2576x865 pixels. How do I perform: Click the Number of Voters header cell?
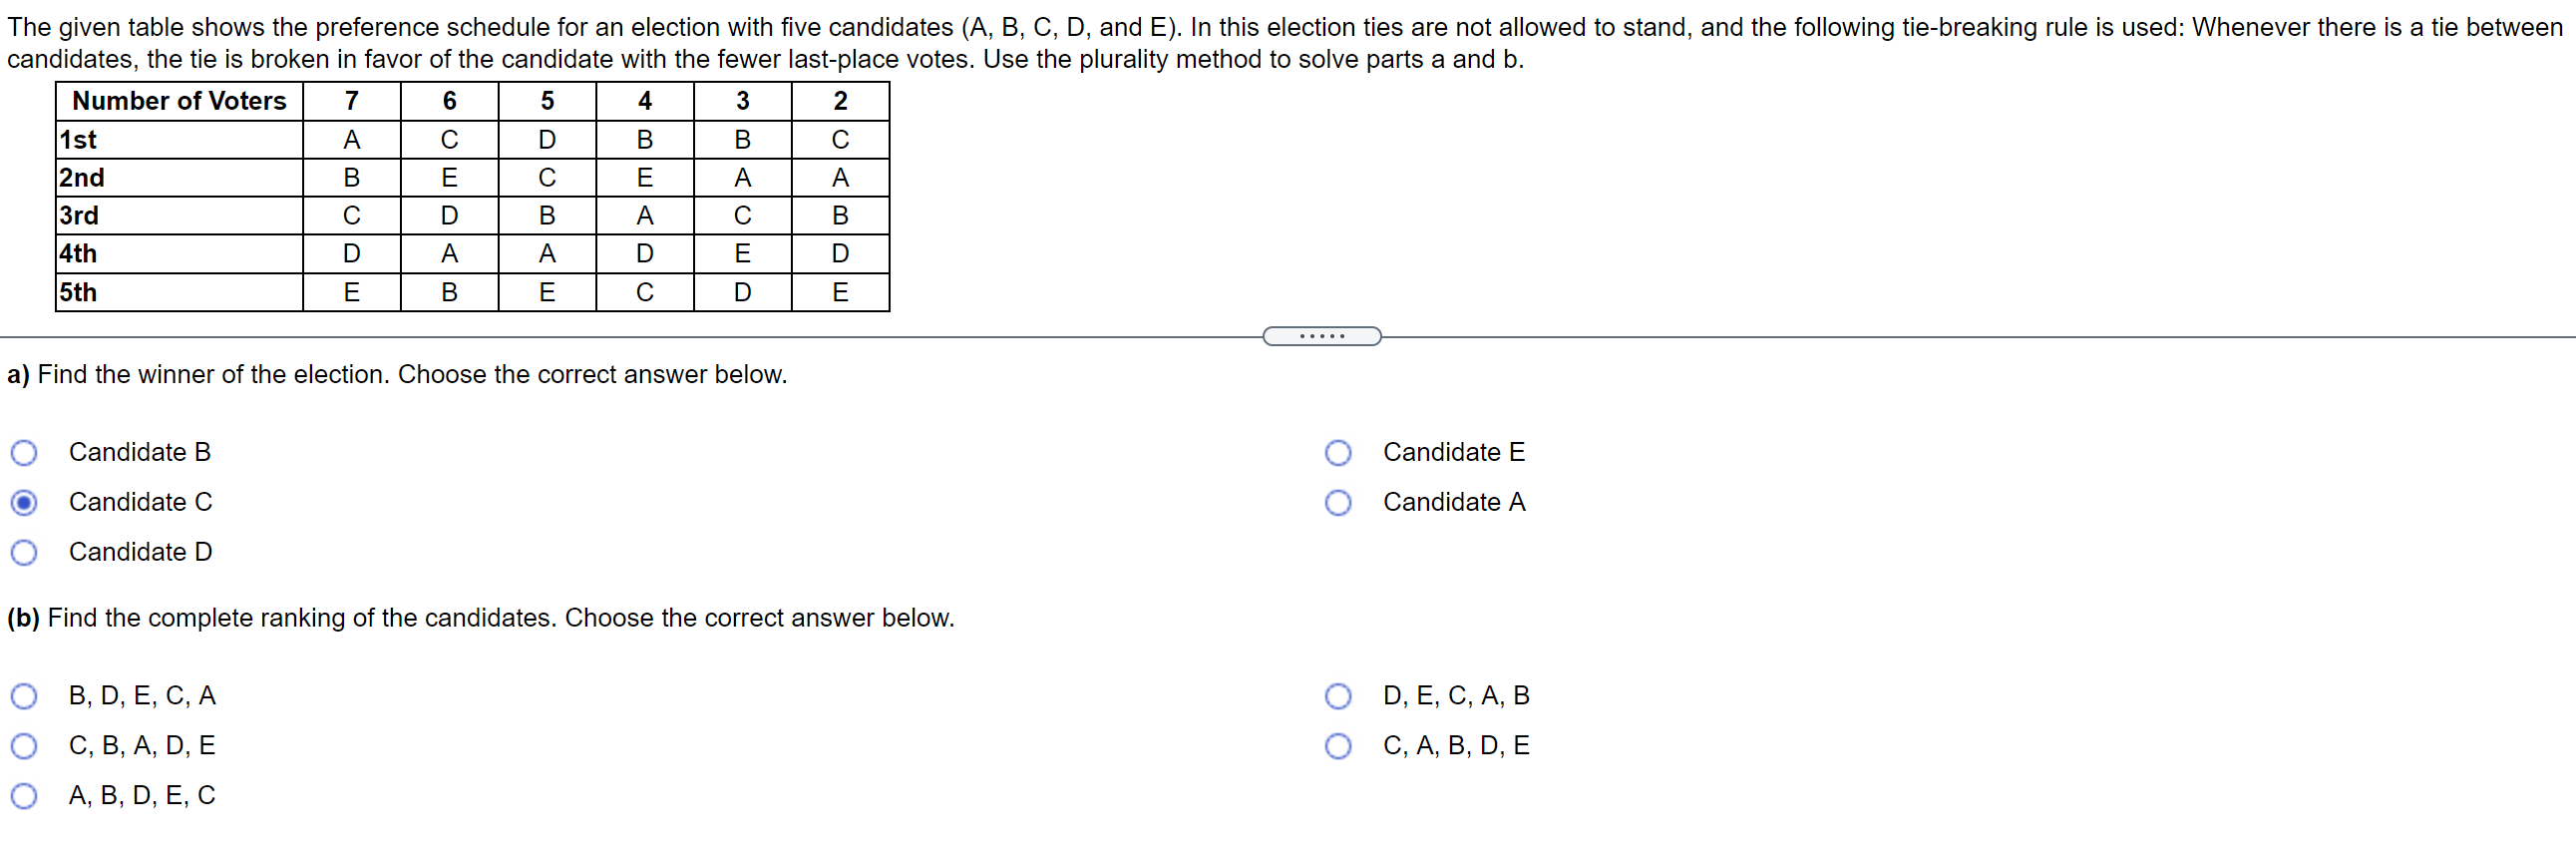click(178, 100)
